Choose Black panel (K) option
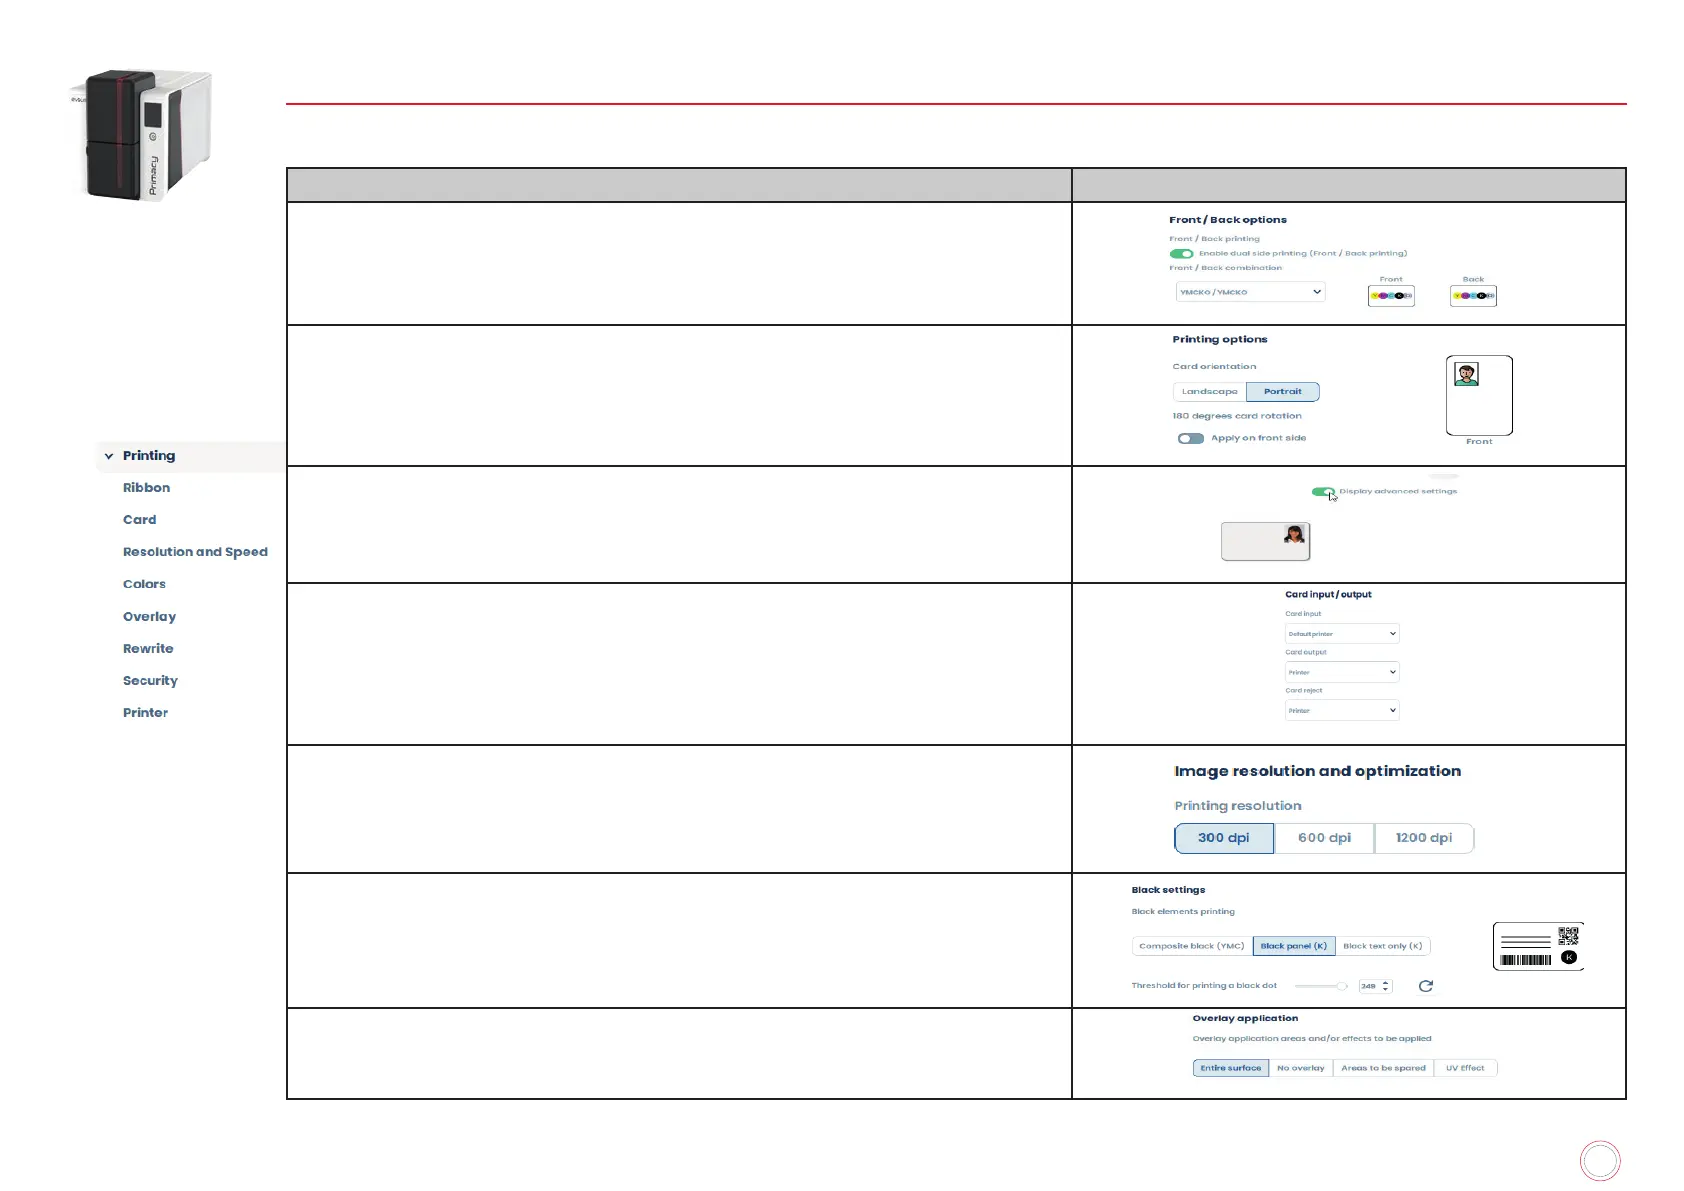The image size is (1684, 1191). coord(1294,946)
